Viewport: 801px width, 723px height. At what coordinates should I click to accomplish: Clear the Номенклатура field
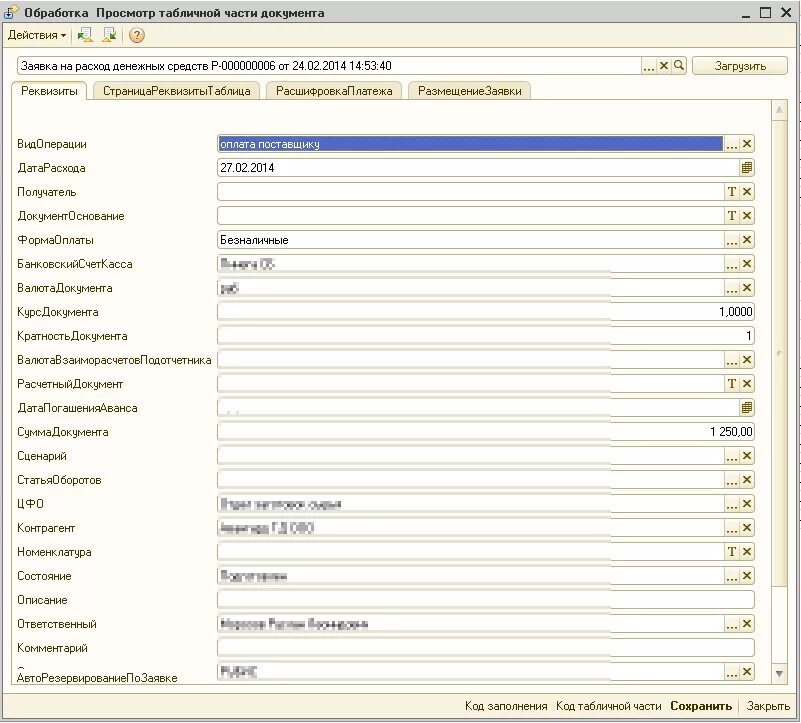pos(747,552)
